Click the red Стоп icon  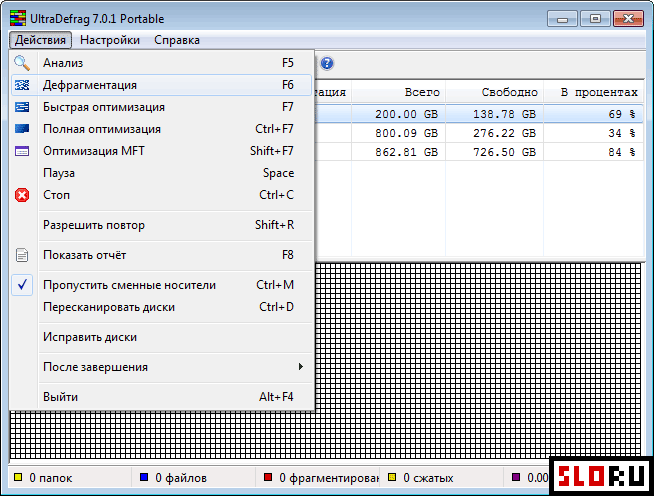[x=22, y=195]
